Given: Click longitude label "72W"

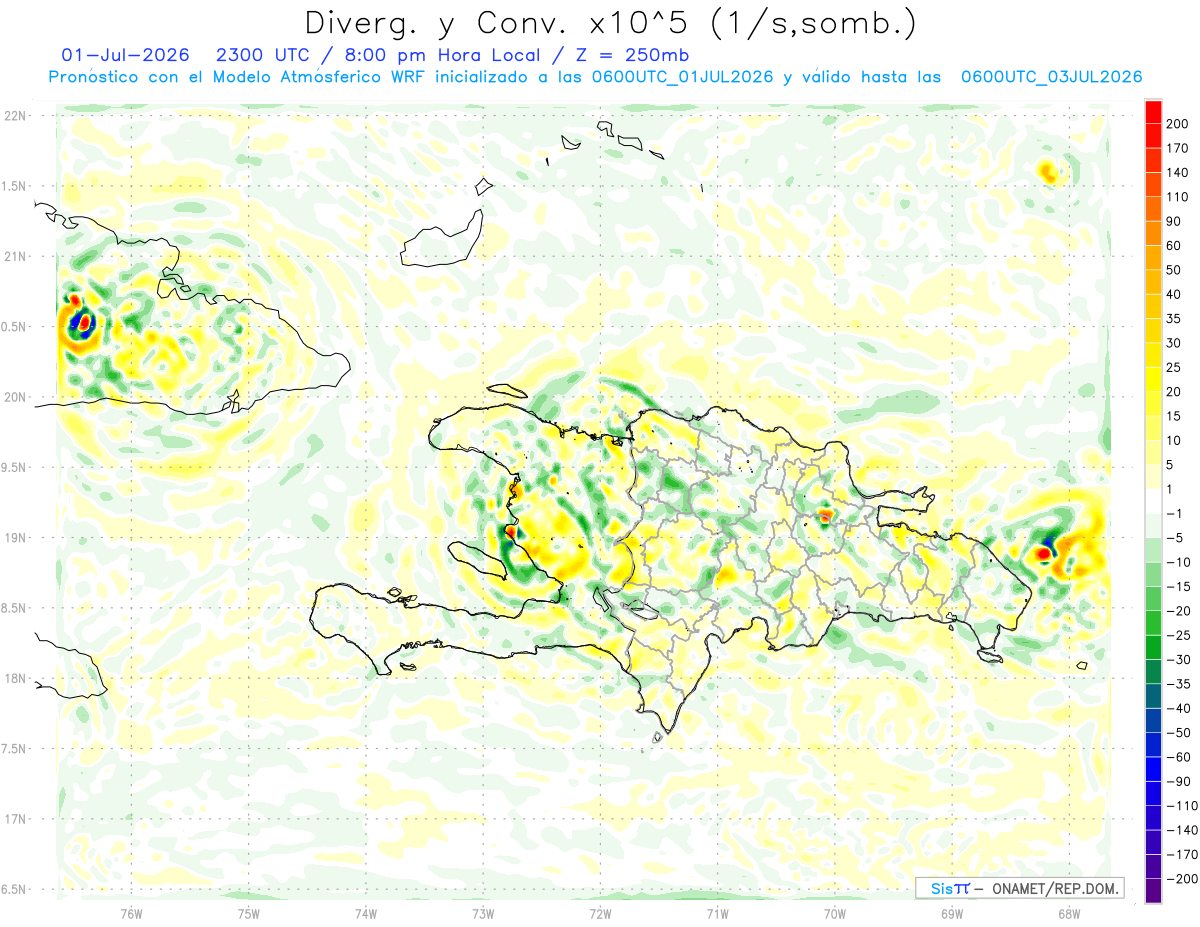Looking at the screenshot, I should point(600,914).
